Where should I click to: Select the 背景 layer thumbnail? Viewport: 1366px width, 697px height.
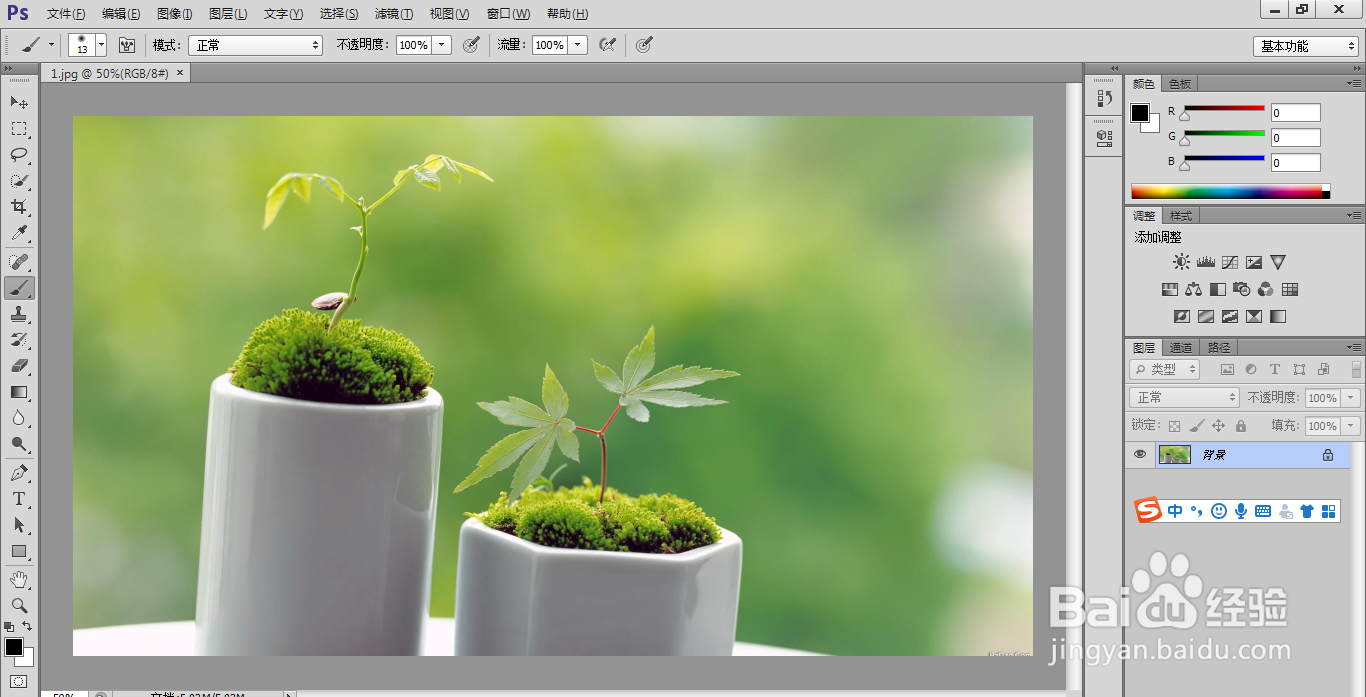coord(1174,454)
